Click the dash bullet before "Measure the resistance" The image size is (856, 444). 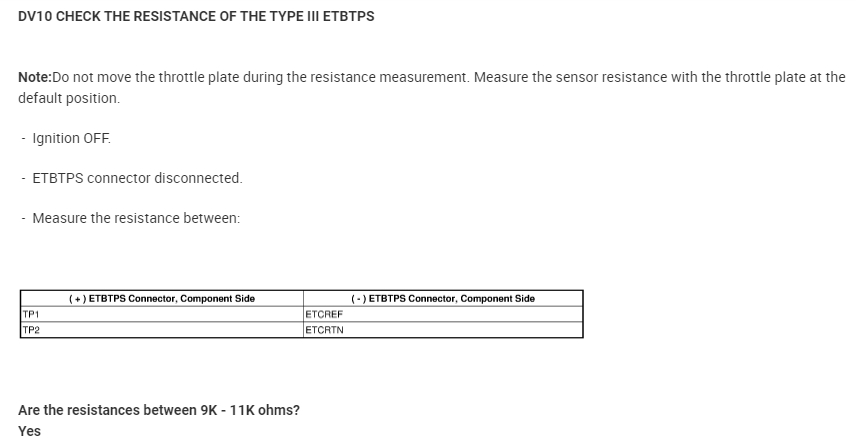(x=24, y=218)
